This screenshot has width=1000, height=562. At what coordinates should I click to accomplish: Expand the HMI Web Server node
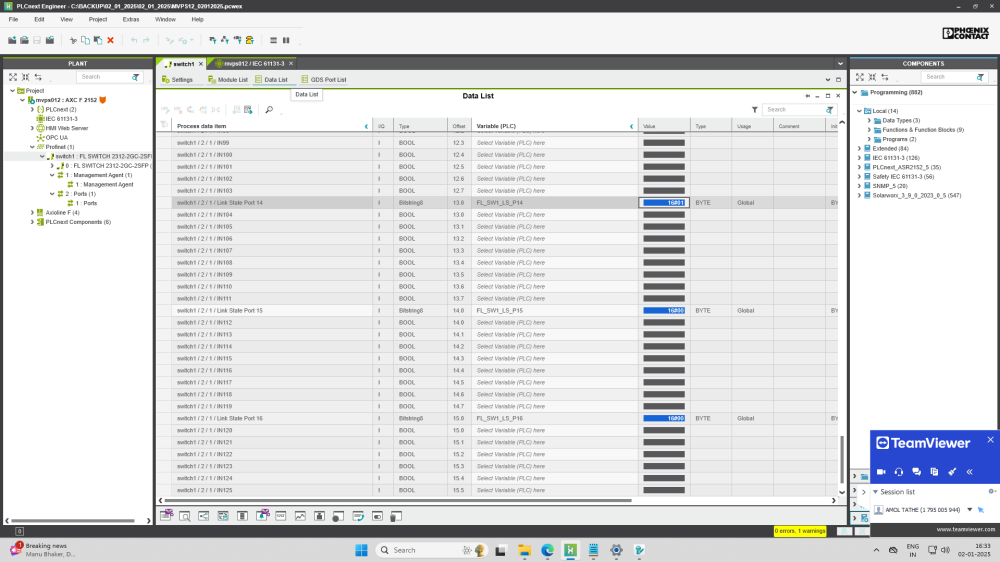tap(32, 128)
